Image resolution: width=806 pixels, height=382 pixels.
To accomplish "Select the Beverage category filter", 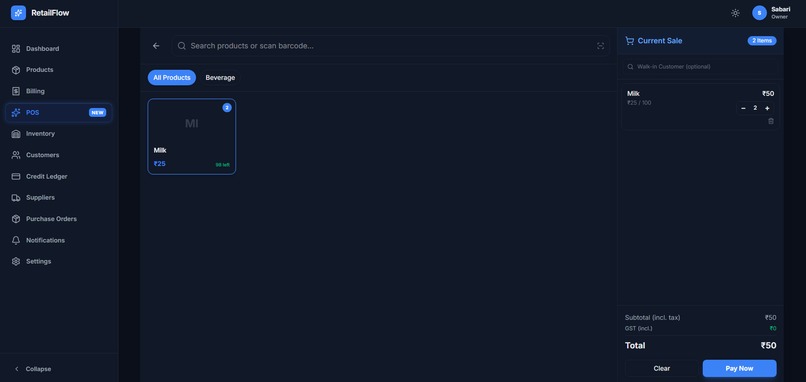I will pos(220,78).
